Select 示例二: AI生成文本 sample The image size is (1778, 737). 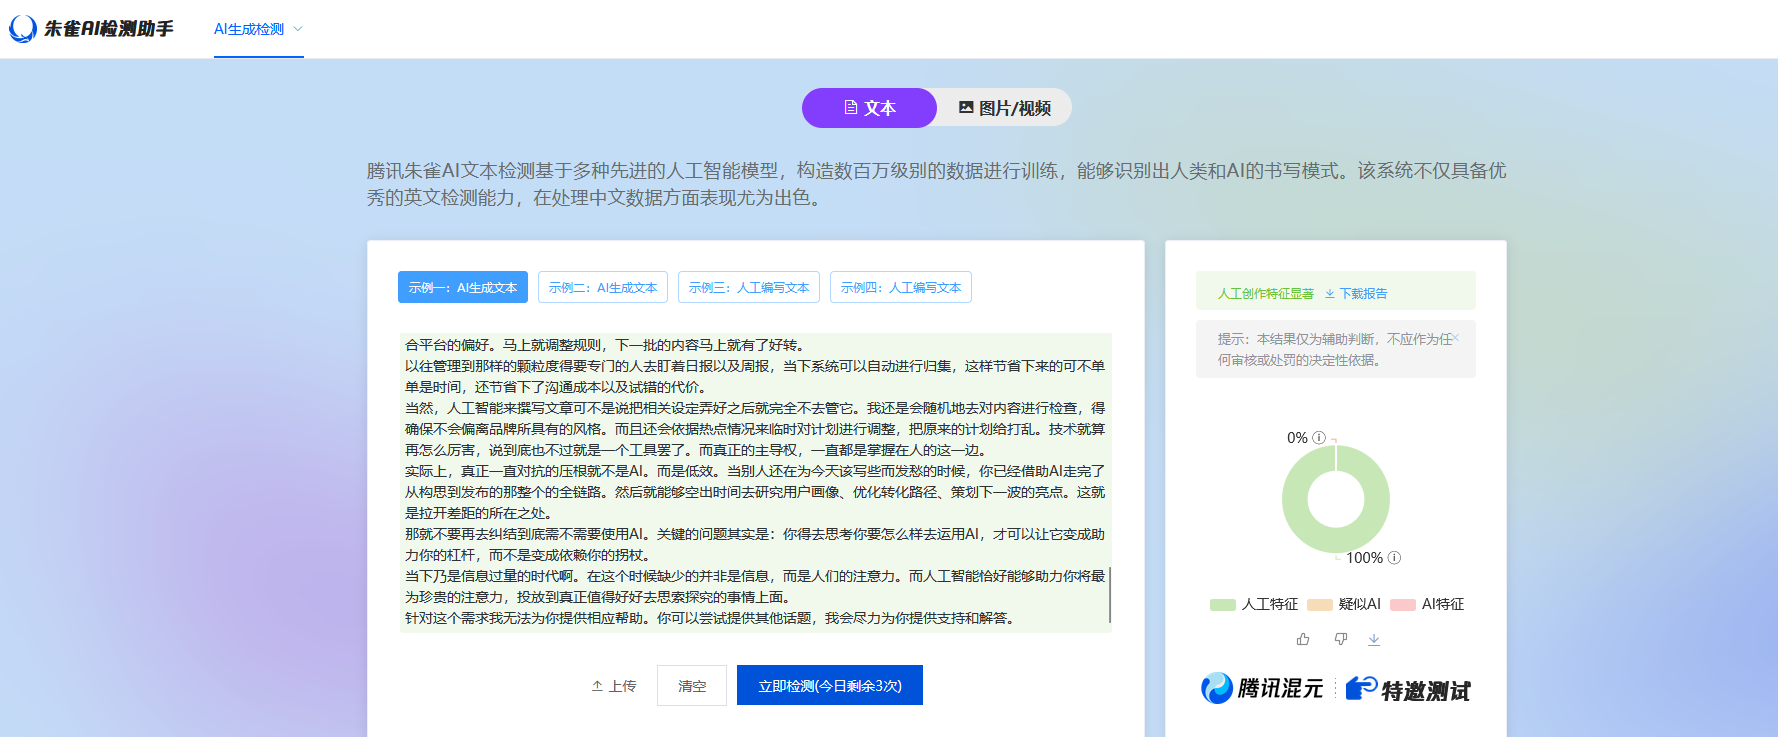tap(602, 288)
